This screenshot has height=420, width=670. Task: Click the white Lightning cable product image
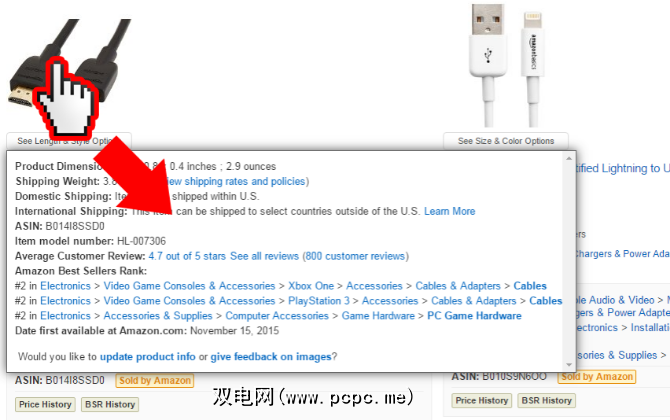[x=507, y=65]
